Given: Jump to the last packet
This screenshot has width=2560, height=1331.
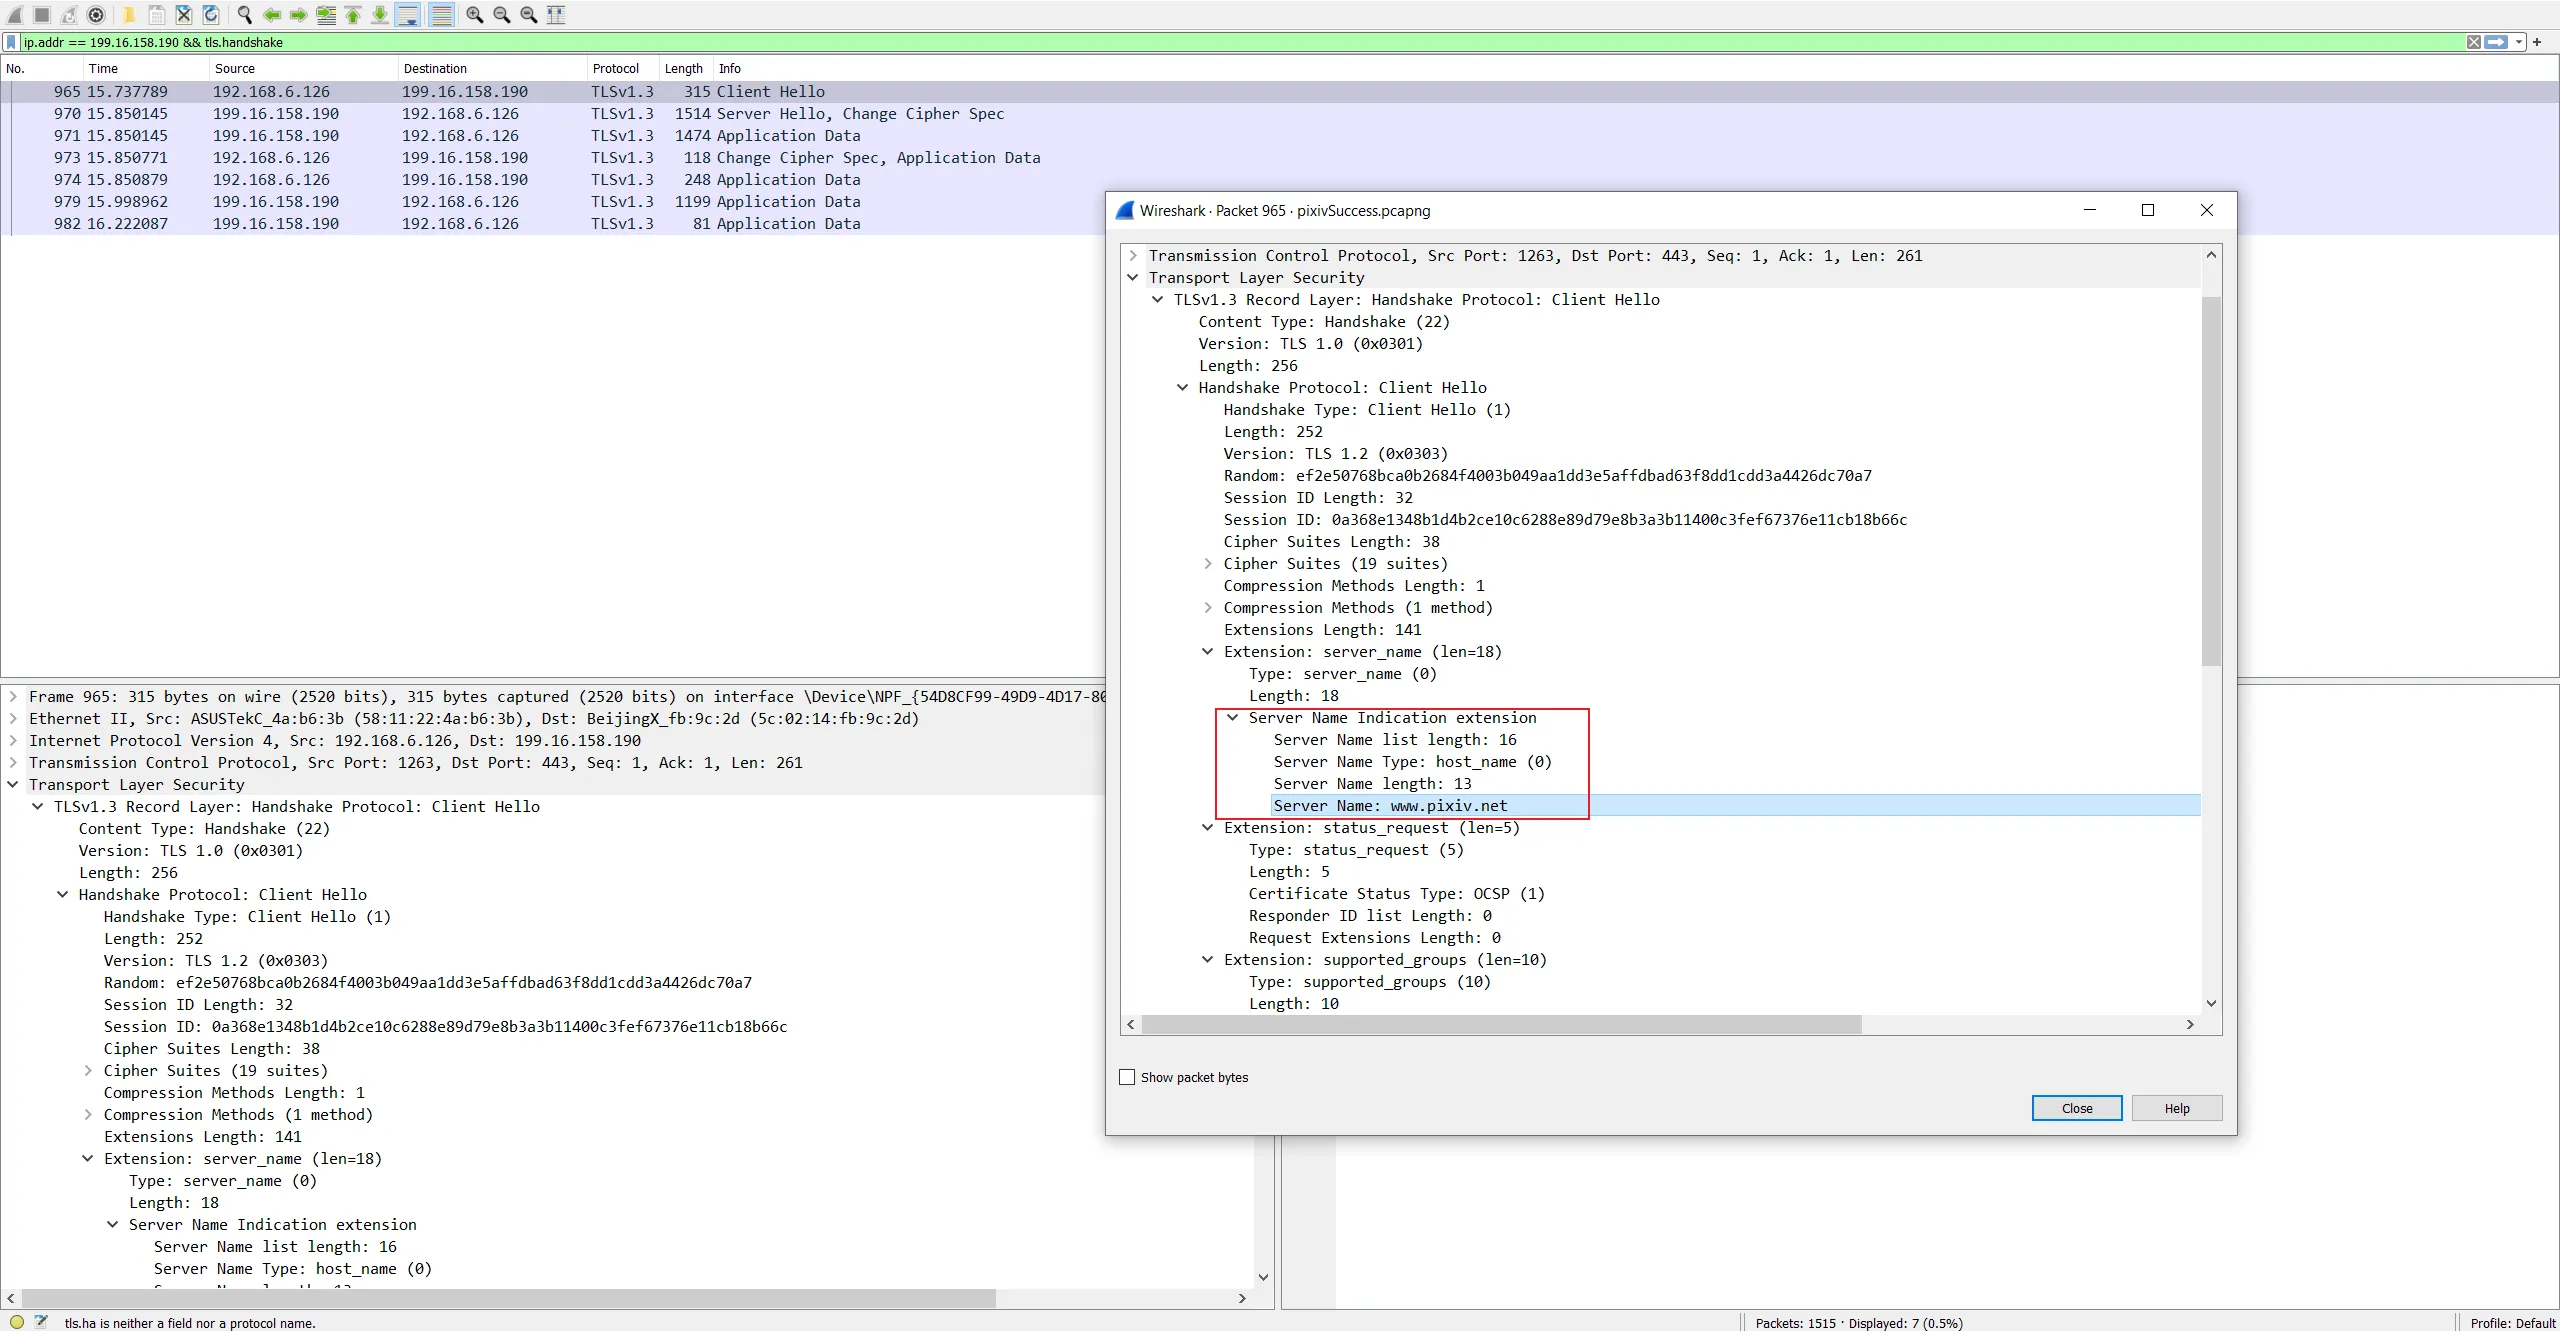Looking at the screenshot, I should coord(380,14).
